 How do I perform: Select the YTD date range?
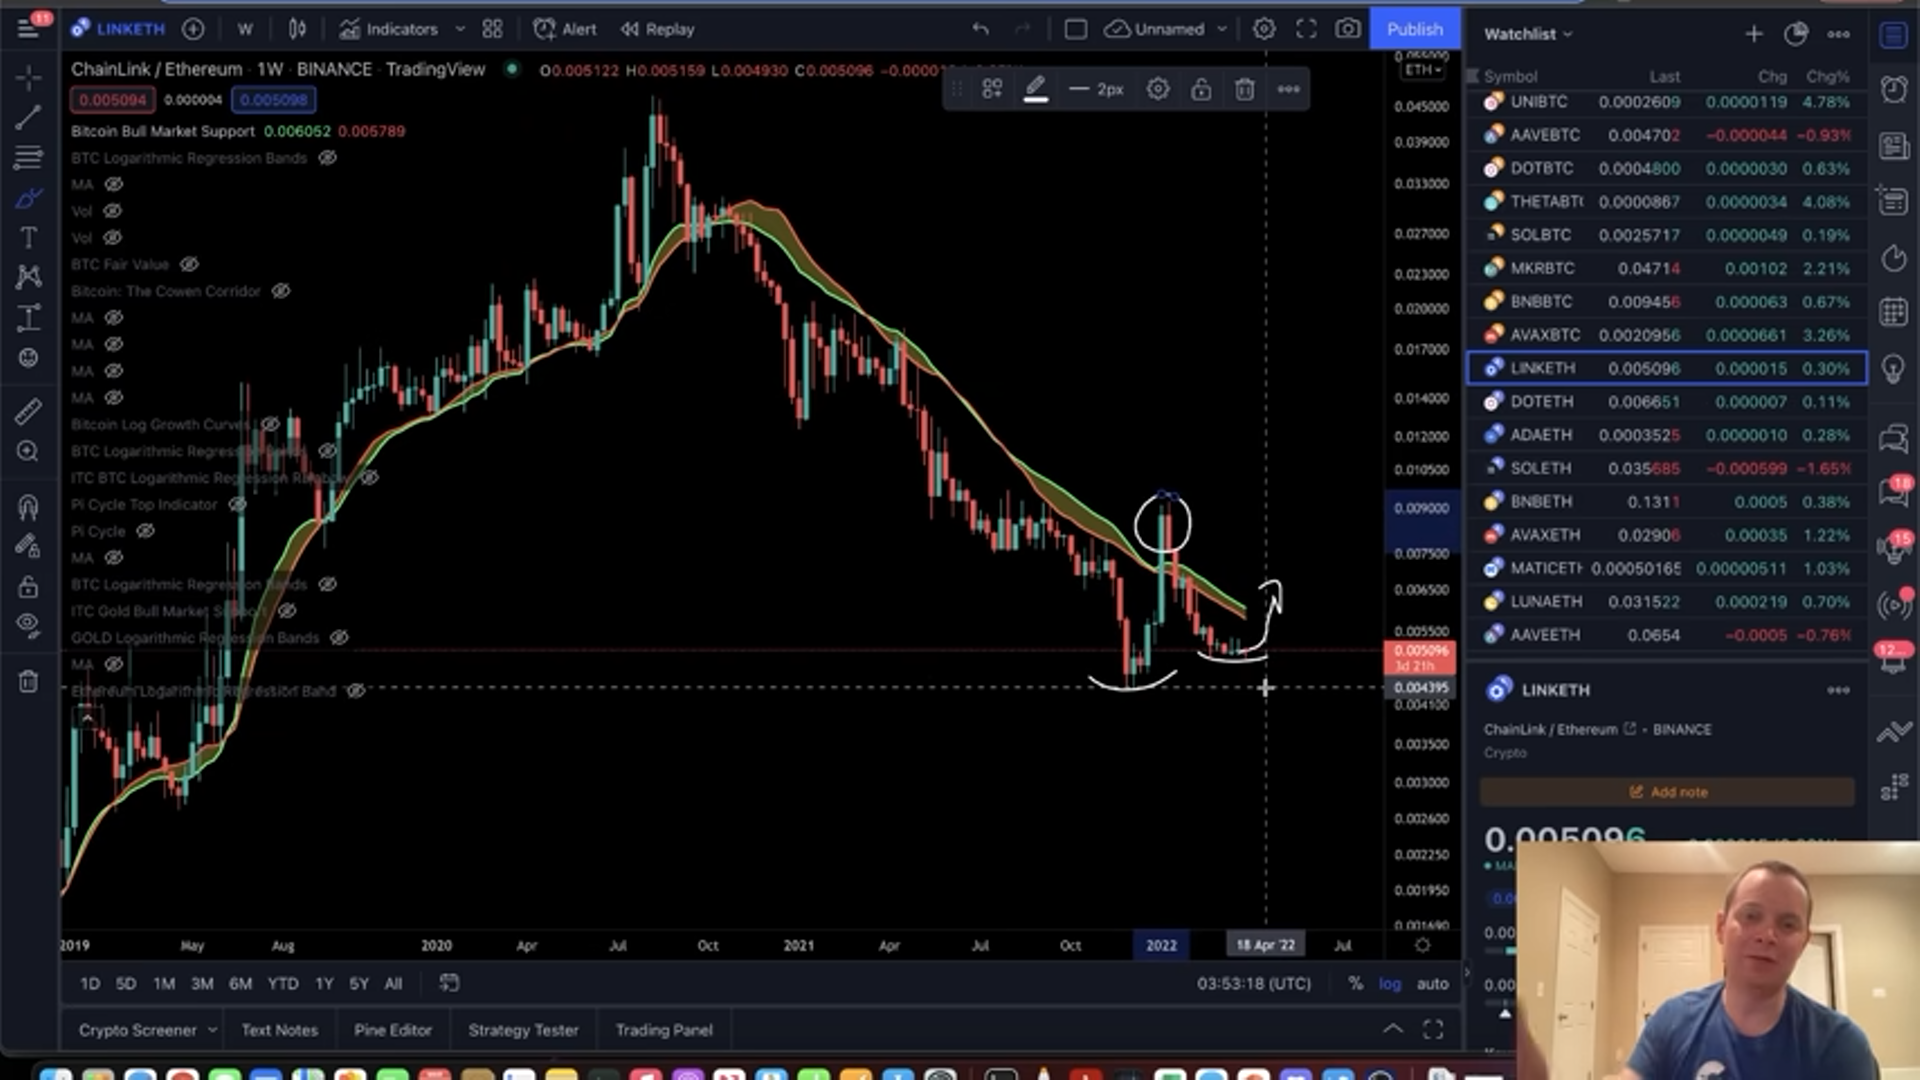pyautogui.click(x=283, y=983)
